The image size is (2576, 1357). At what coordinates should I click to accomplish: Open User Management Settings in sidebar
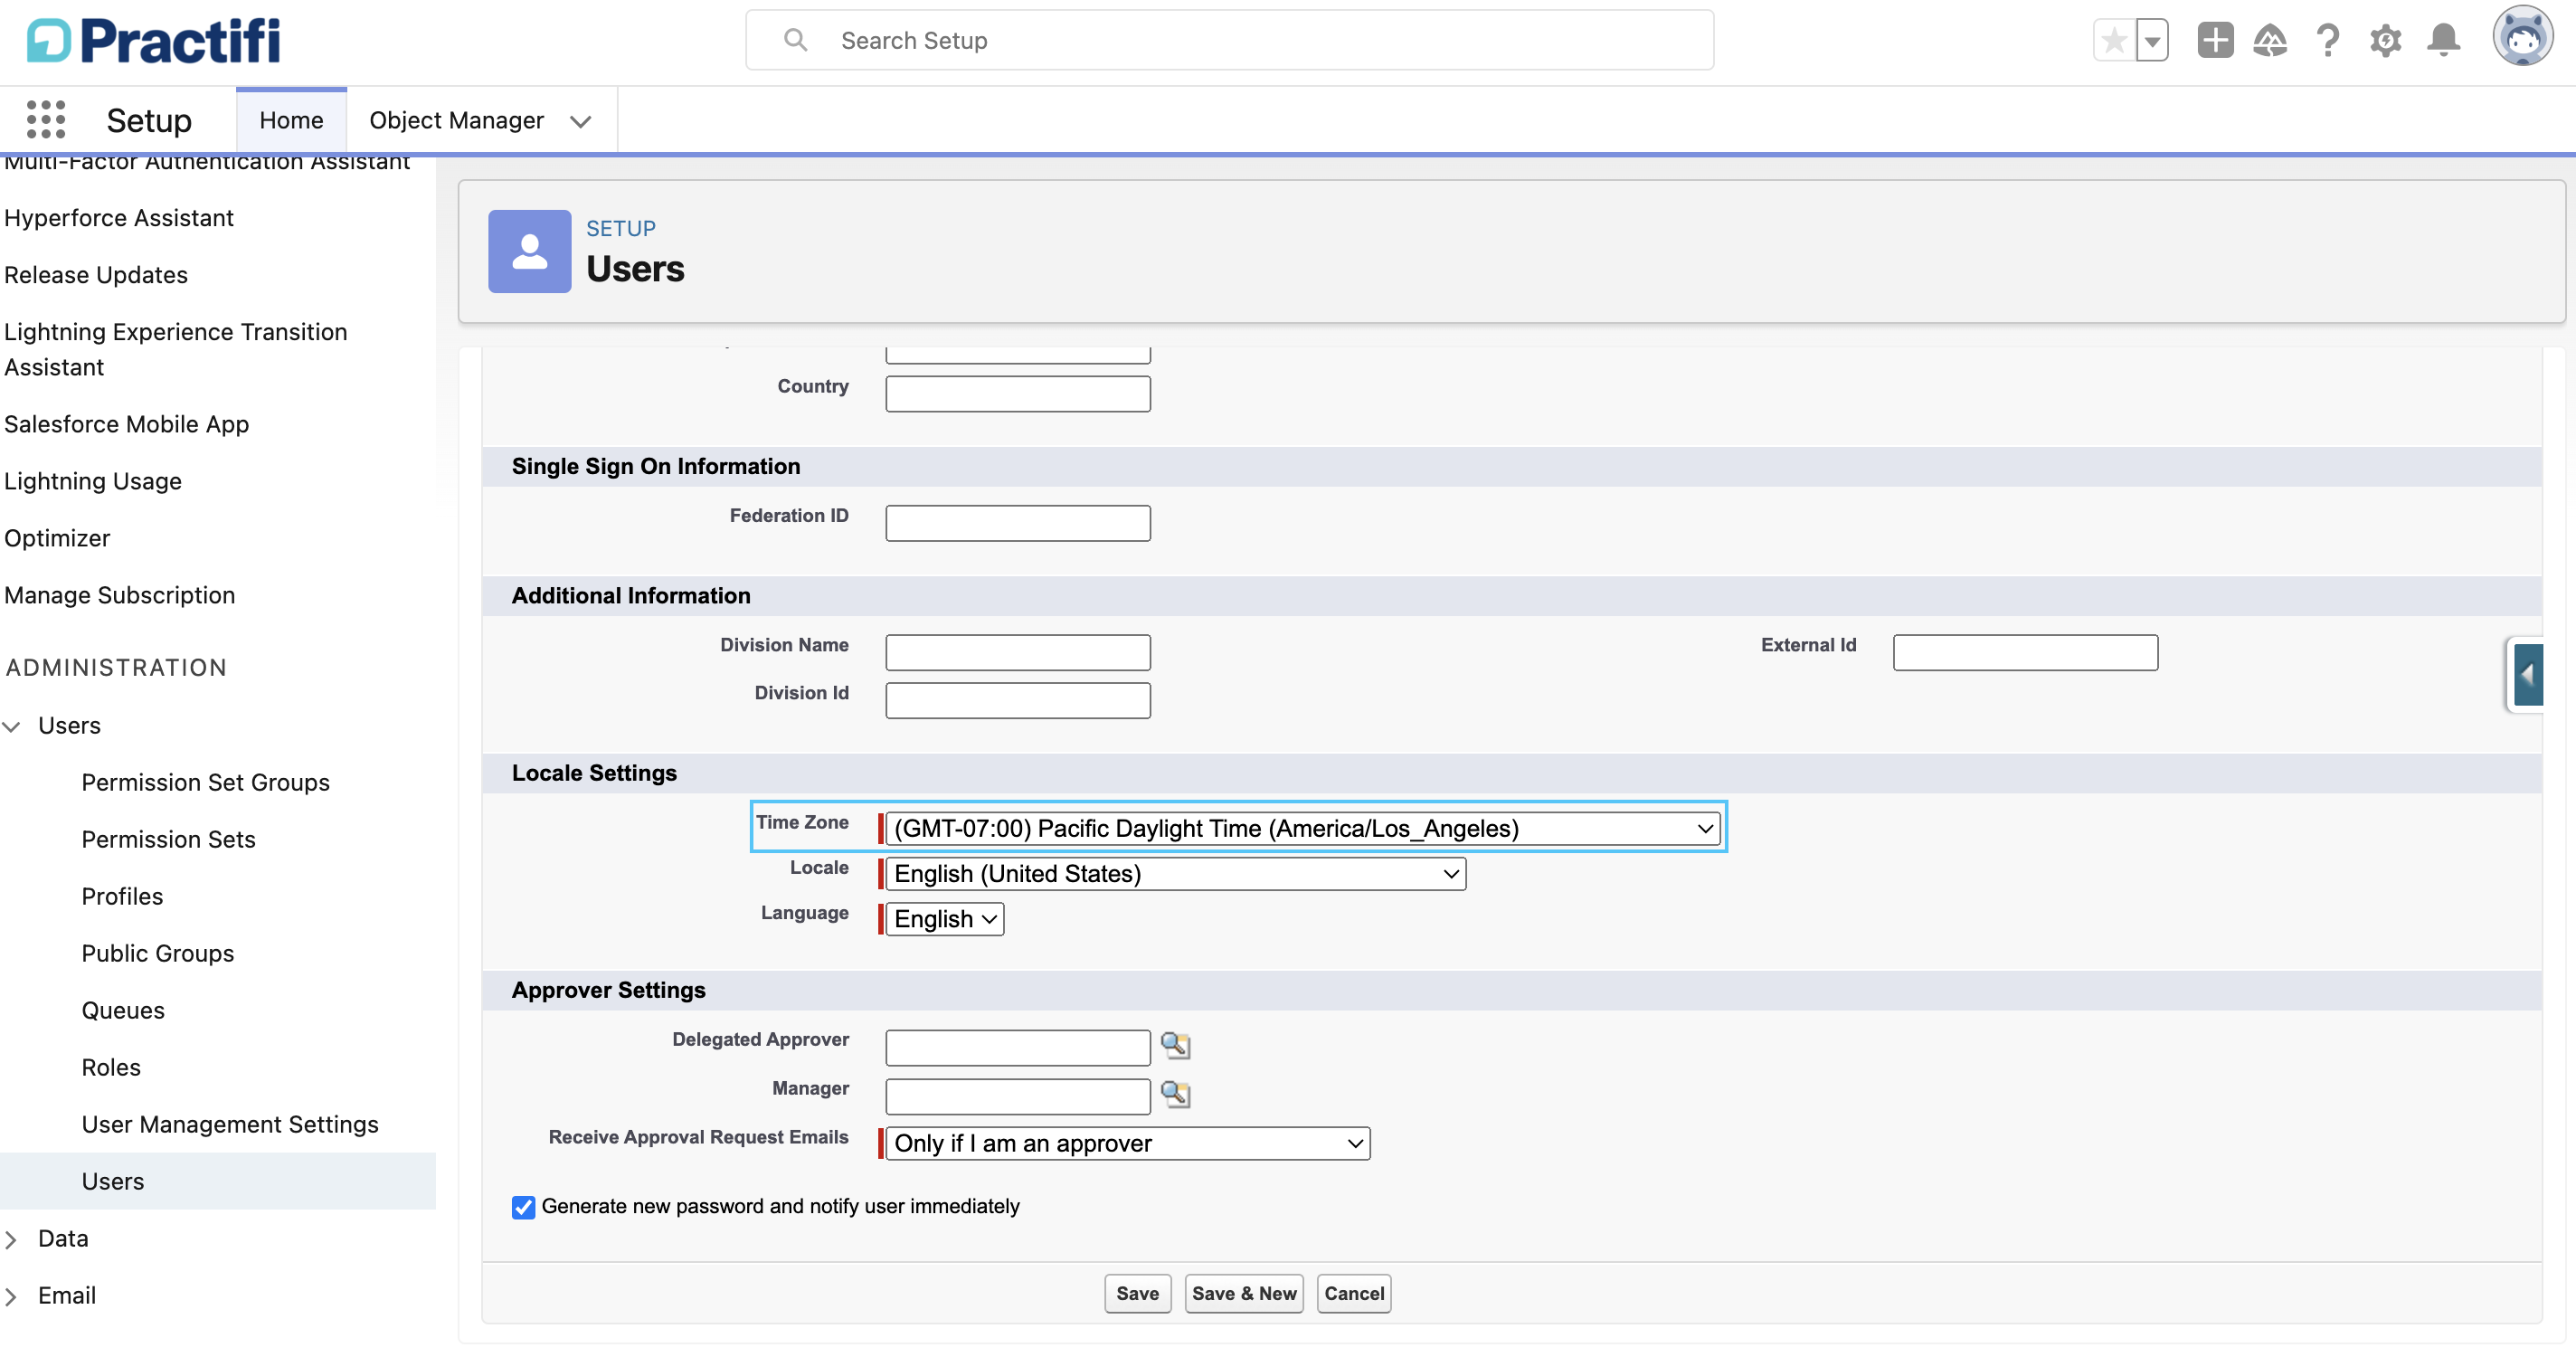(x=229, y=1124)
